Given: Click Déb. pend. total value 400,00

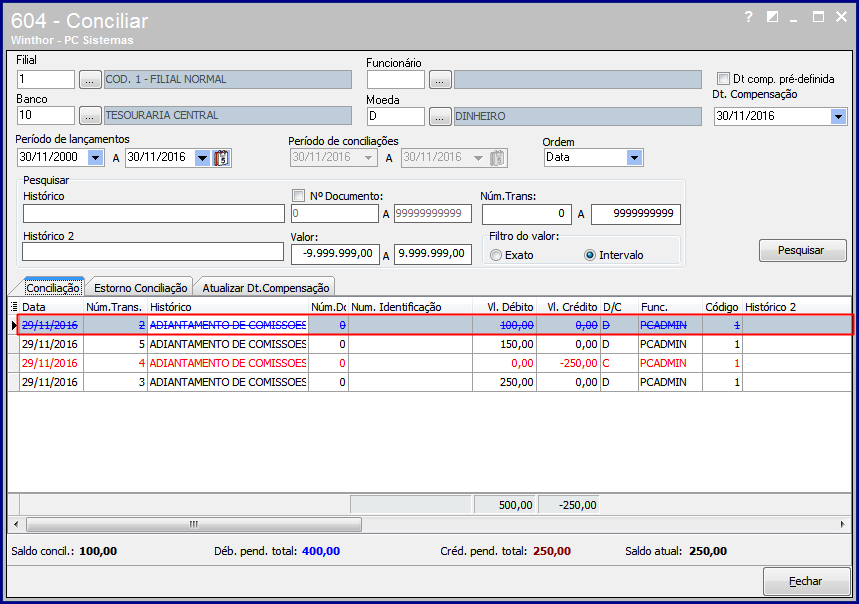Looking at the screenshot, I should coord(321,551).
